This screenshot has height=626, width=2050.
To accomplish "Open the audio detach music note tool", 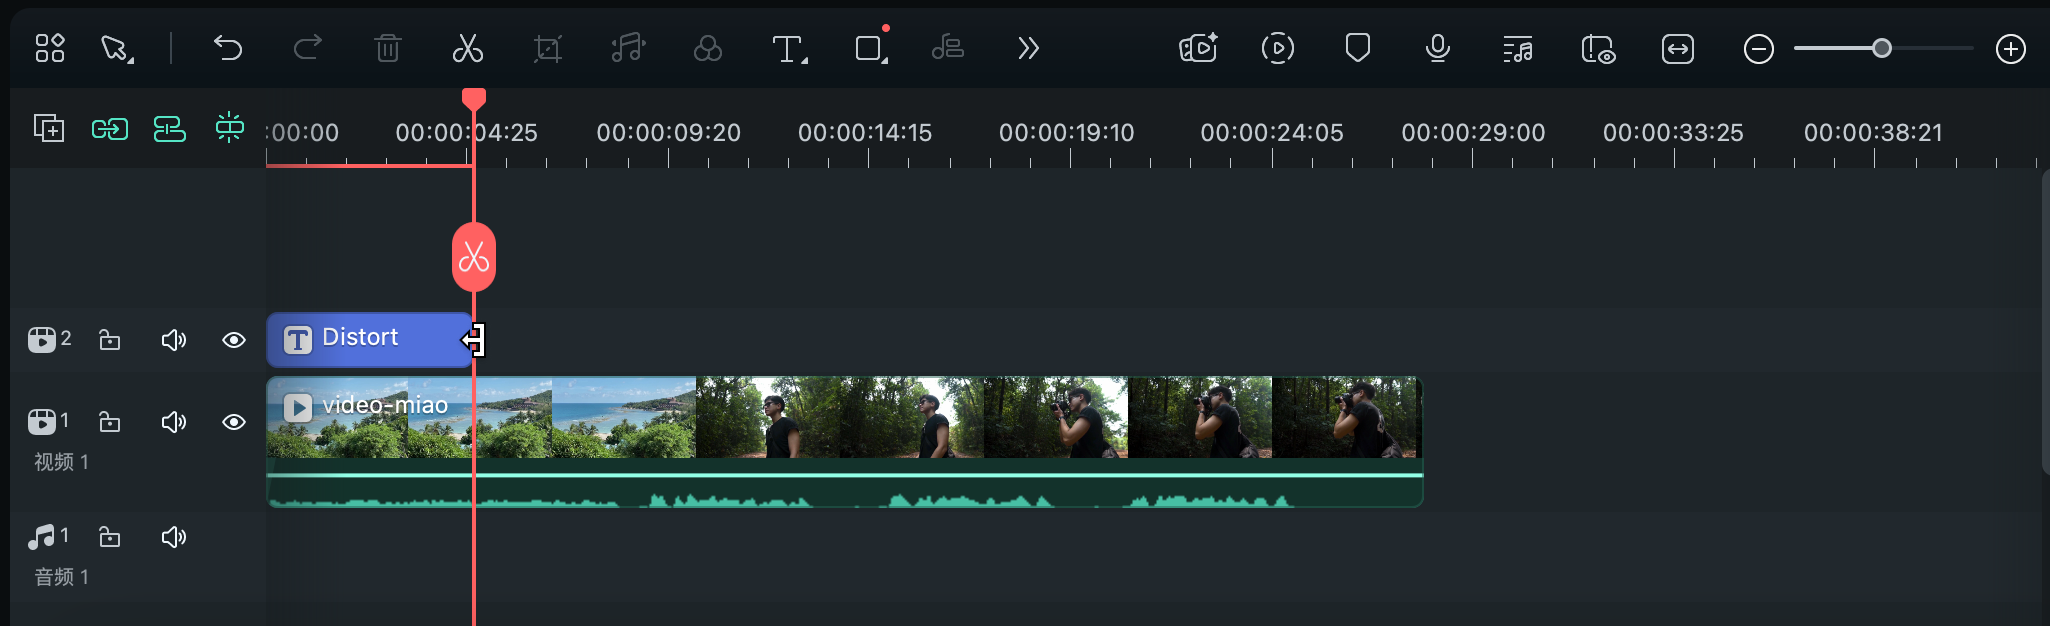I will (x=628, y=48).
